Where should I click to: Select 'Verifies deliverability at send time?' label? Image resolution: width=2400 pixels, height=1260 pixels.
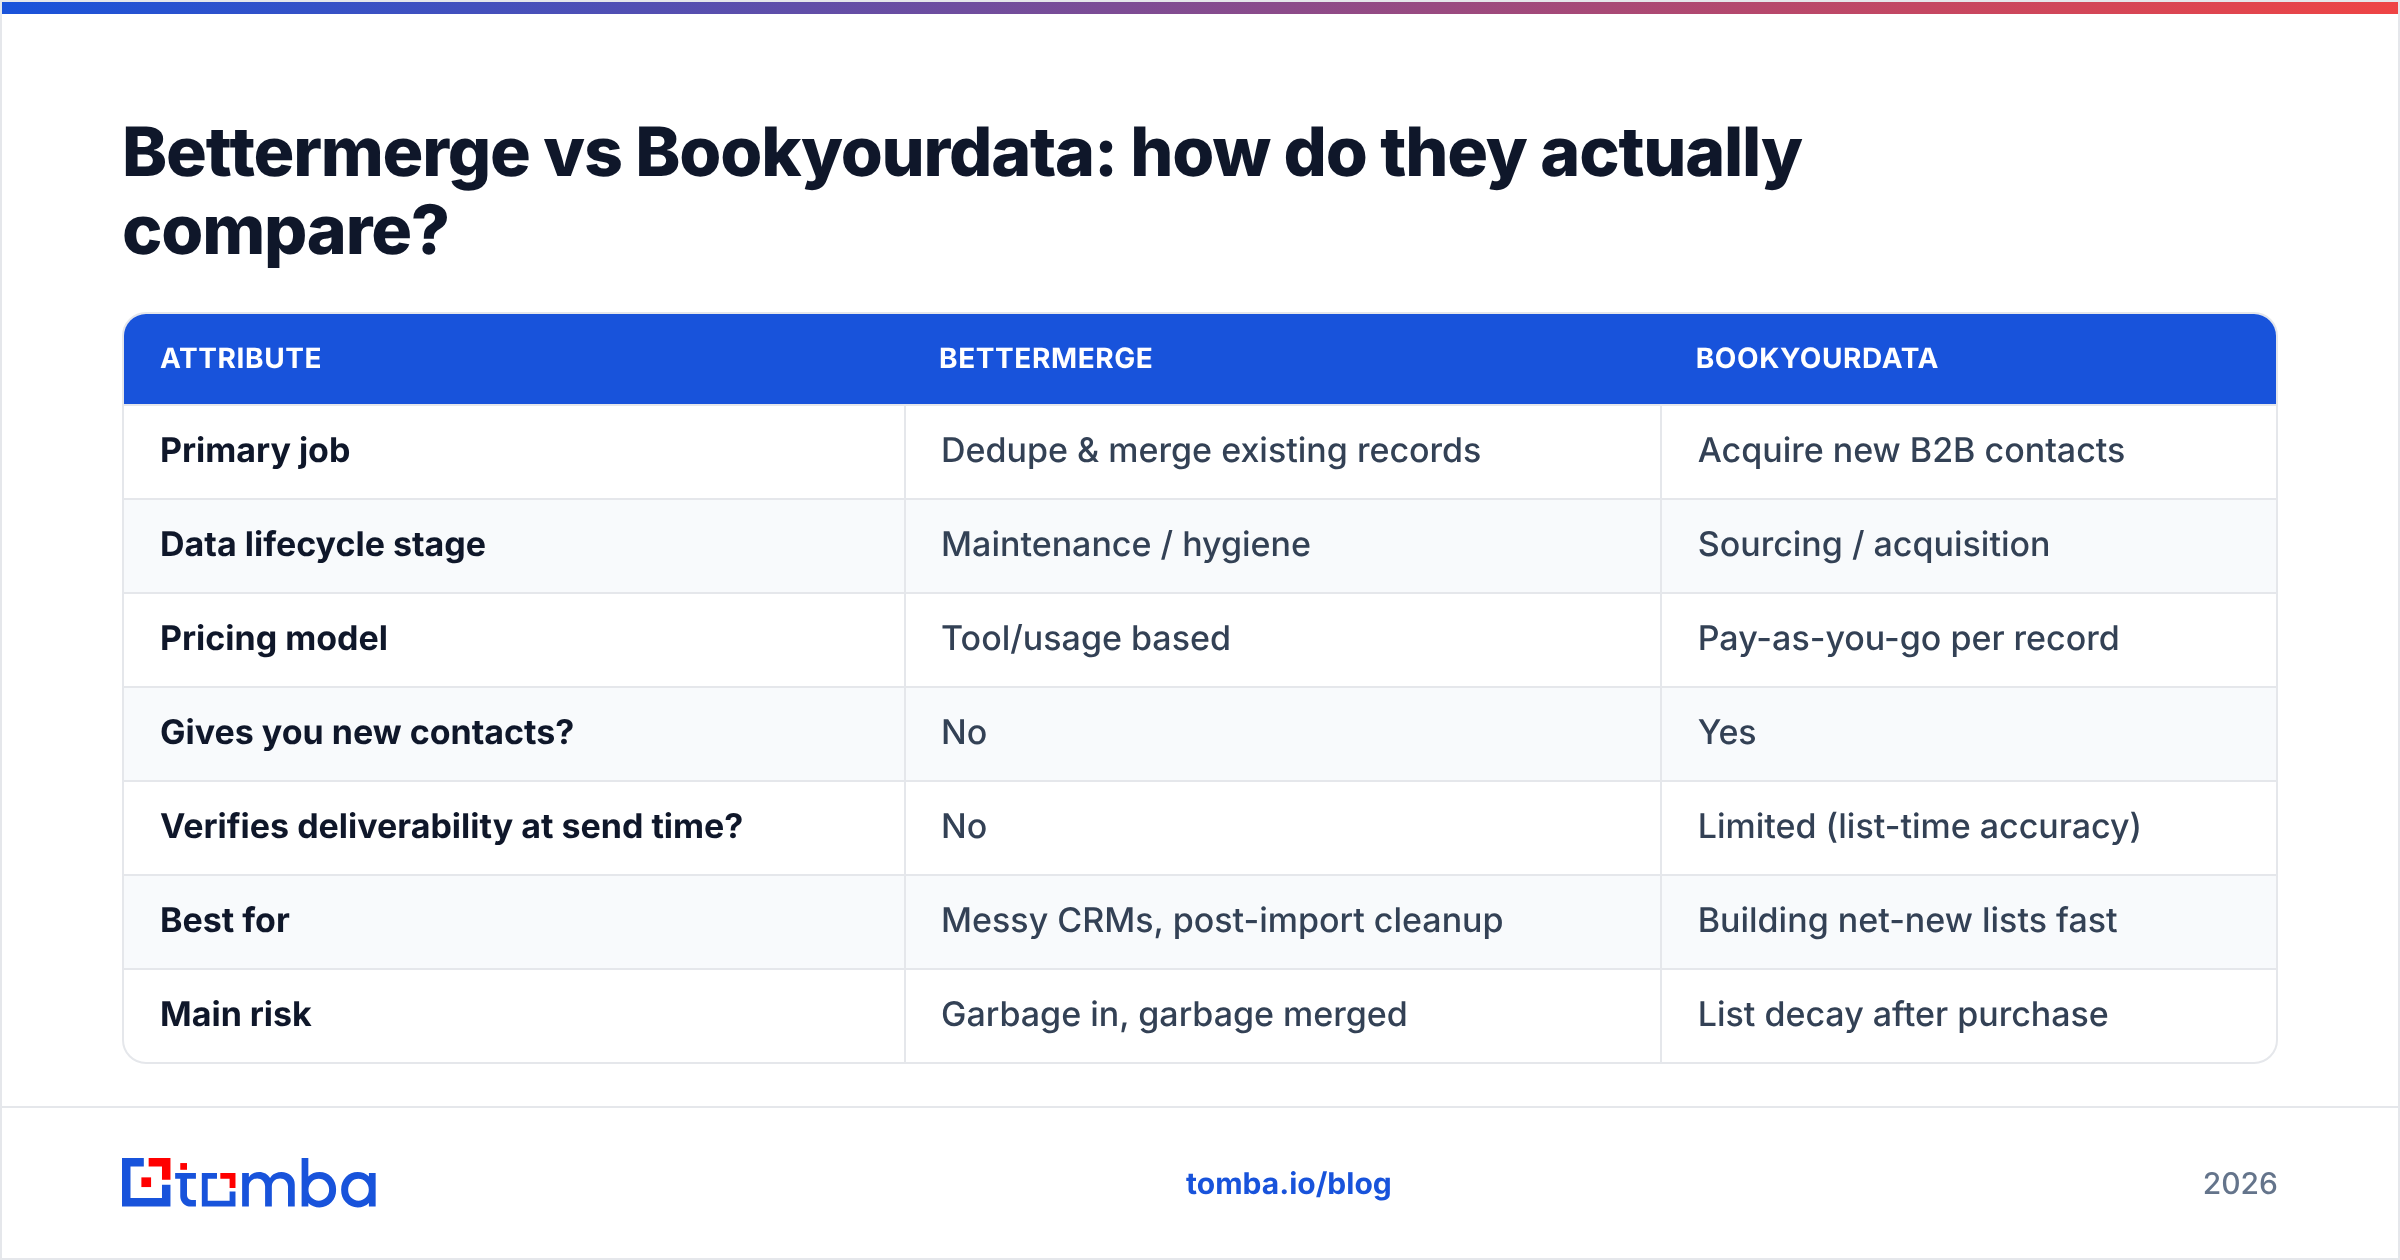pyautogui.click(x=452, y=827)
